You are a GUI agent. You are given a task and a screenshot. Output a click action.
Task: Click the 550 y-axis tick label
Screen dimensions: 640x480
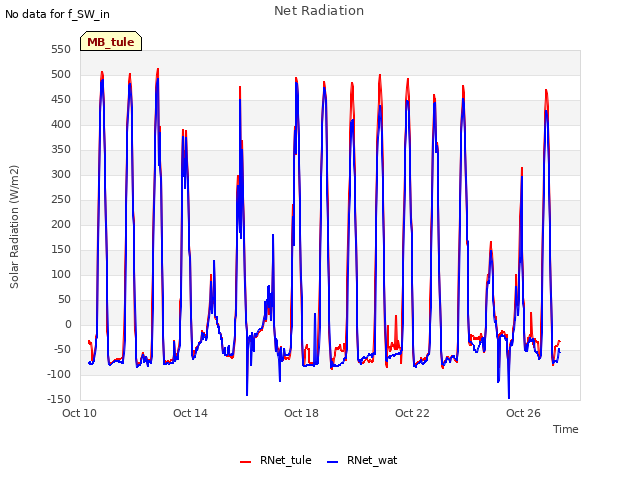click(x=61, y=50)
